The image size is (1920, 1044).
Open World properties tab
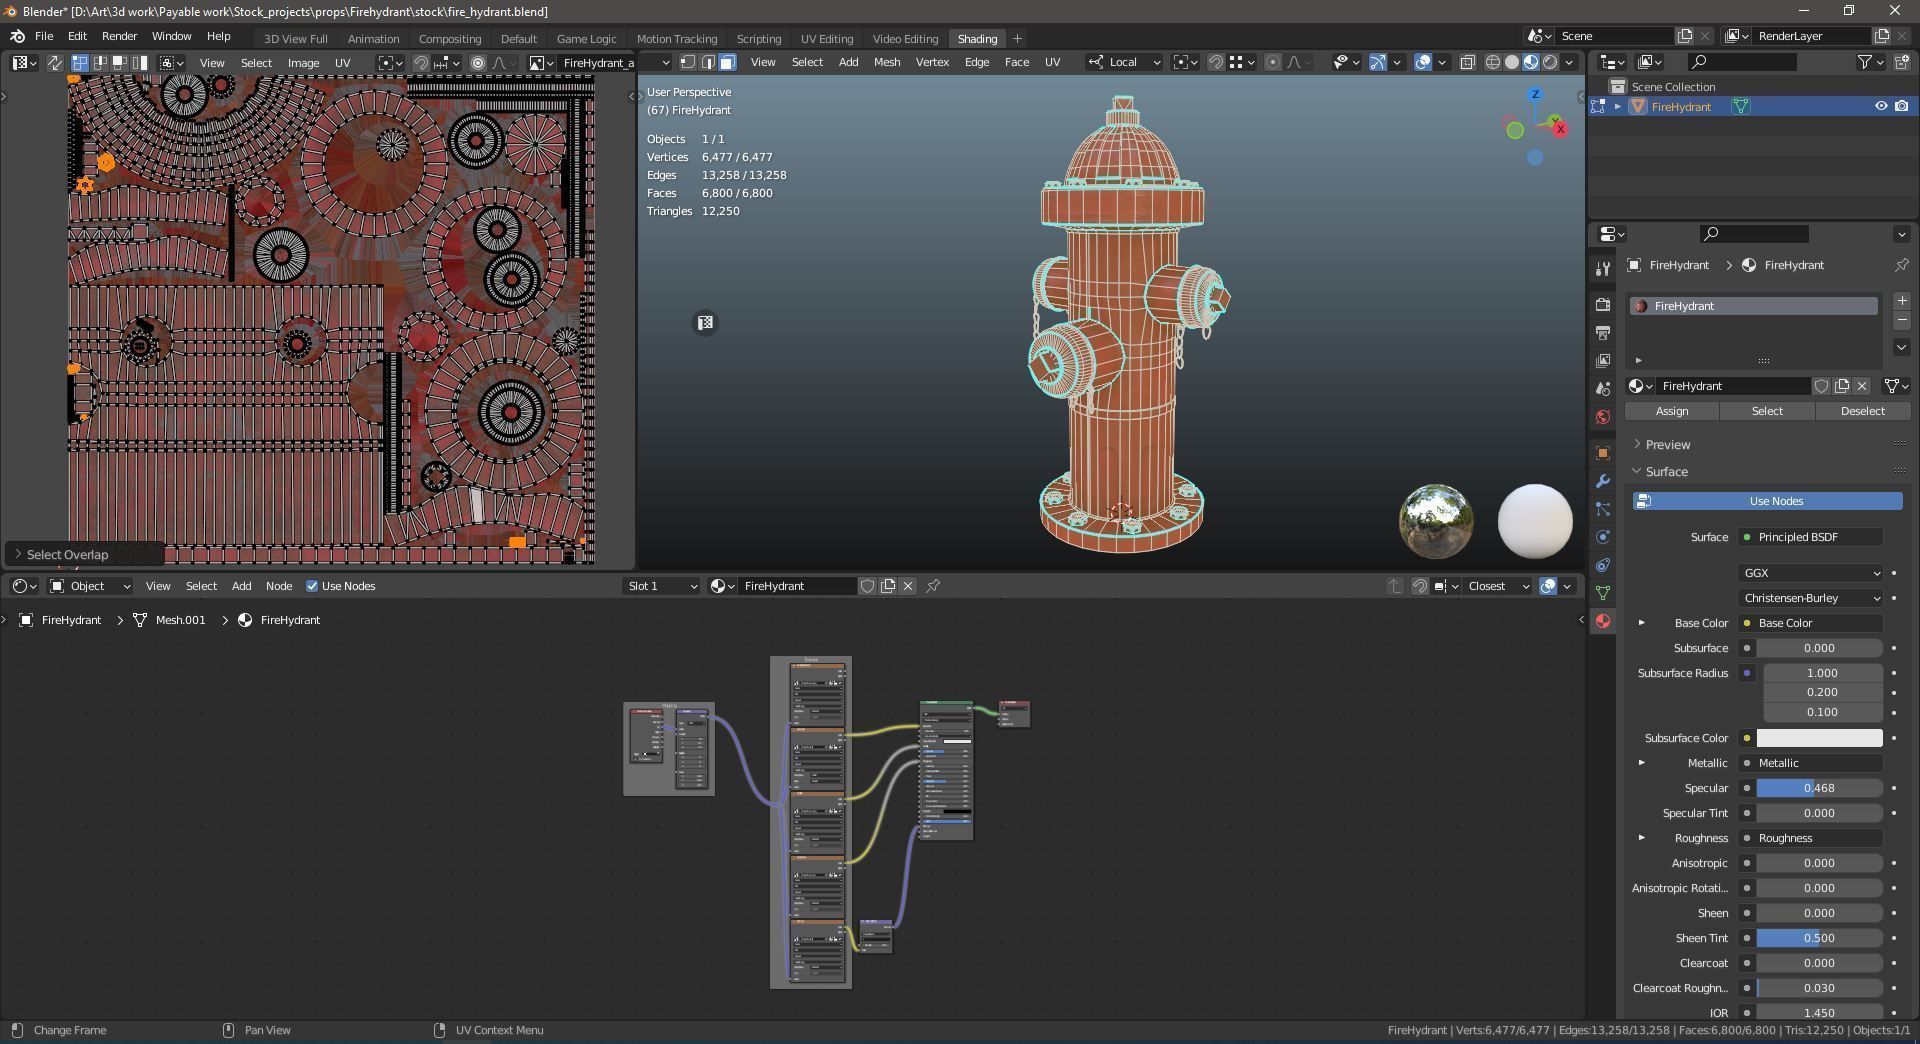pos(1603,416)
